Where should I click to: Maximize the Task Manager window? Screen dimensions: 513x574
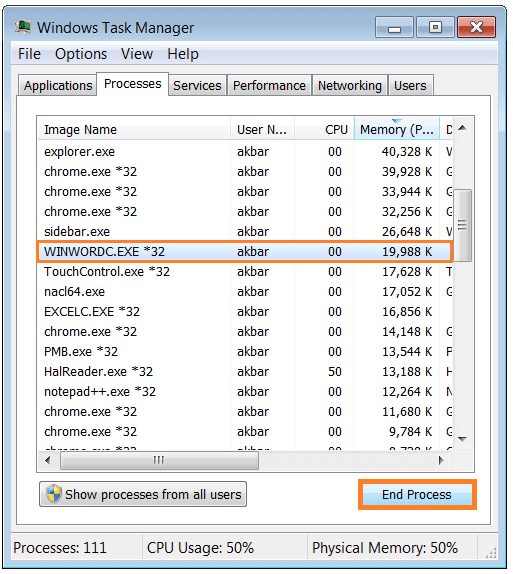click(435, 27)
